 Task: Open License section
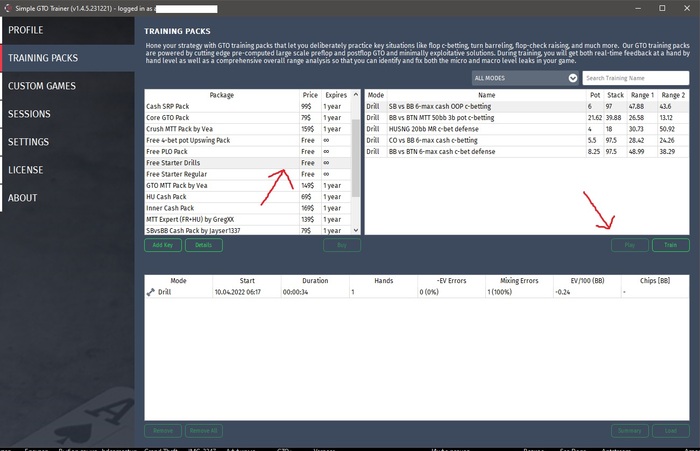click(x=67, y=170)
